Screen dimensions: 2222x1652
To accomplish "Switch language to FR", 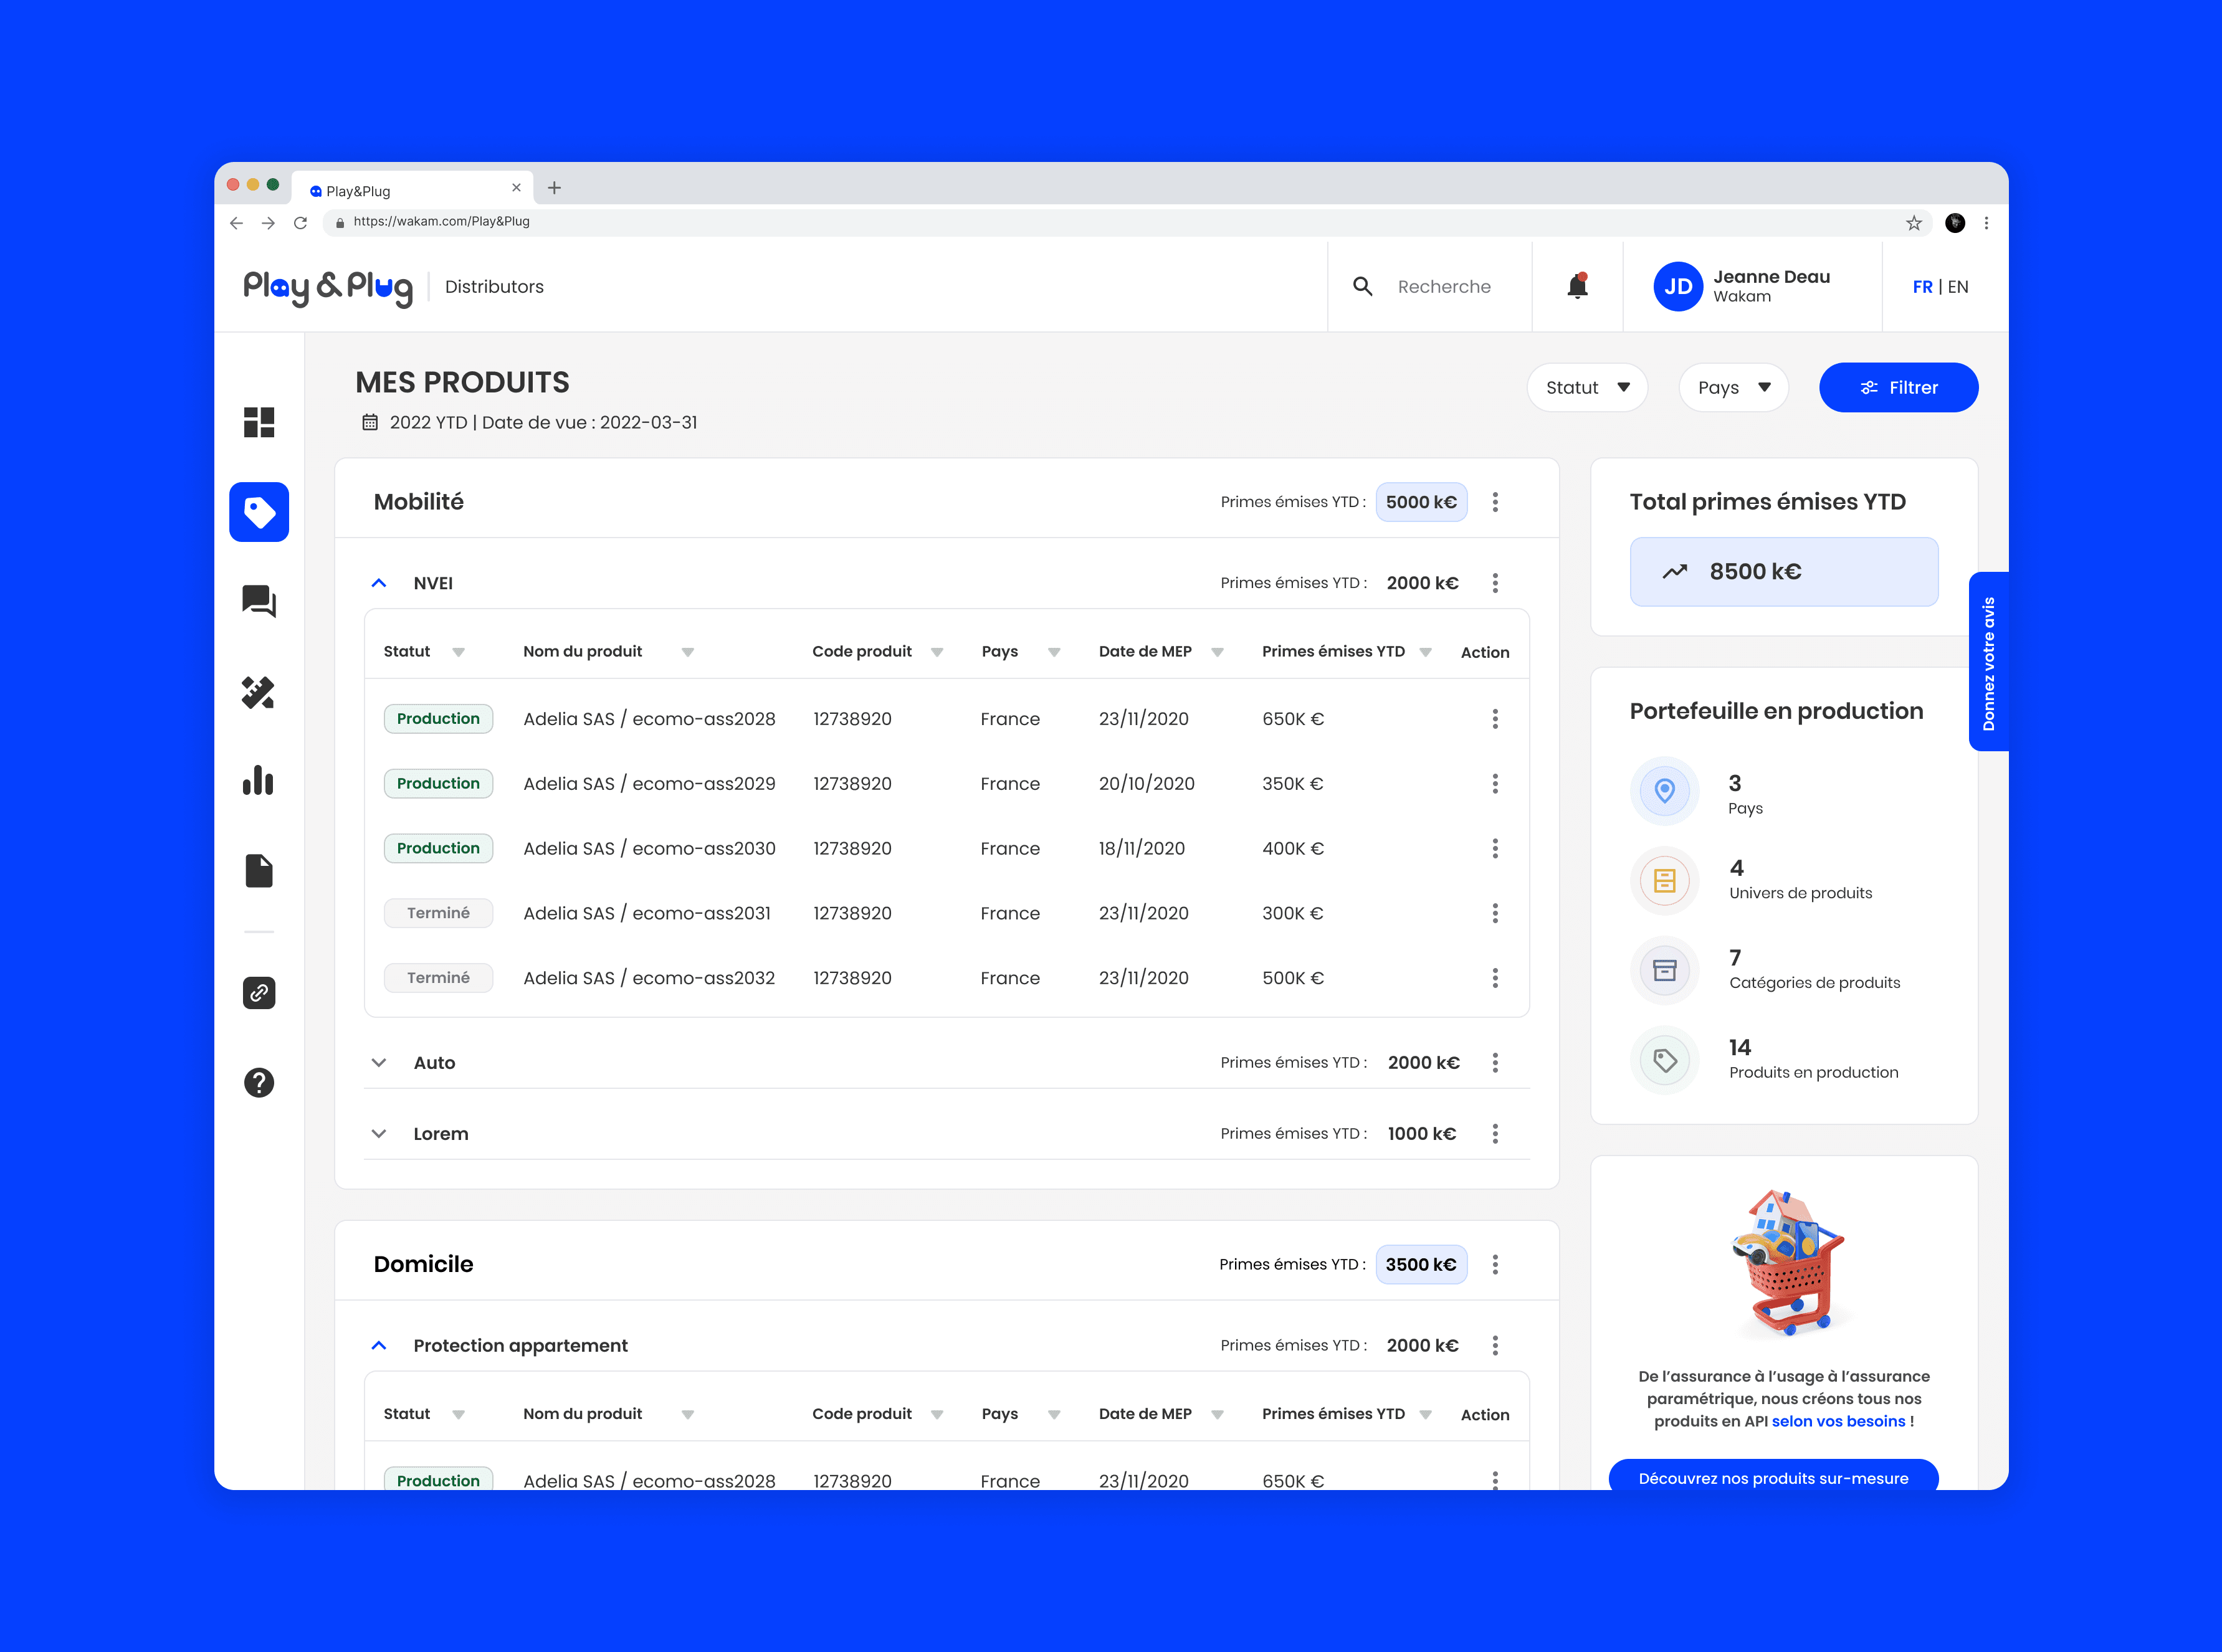I will (1921, 287).
